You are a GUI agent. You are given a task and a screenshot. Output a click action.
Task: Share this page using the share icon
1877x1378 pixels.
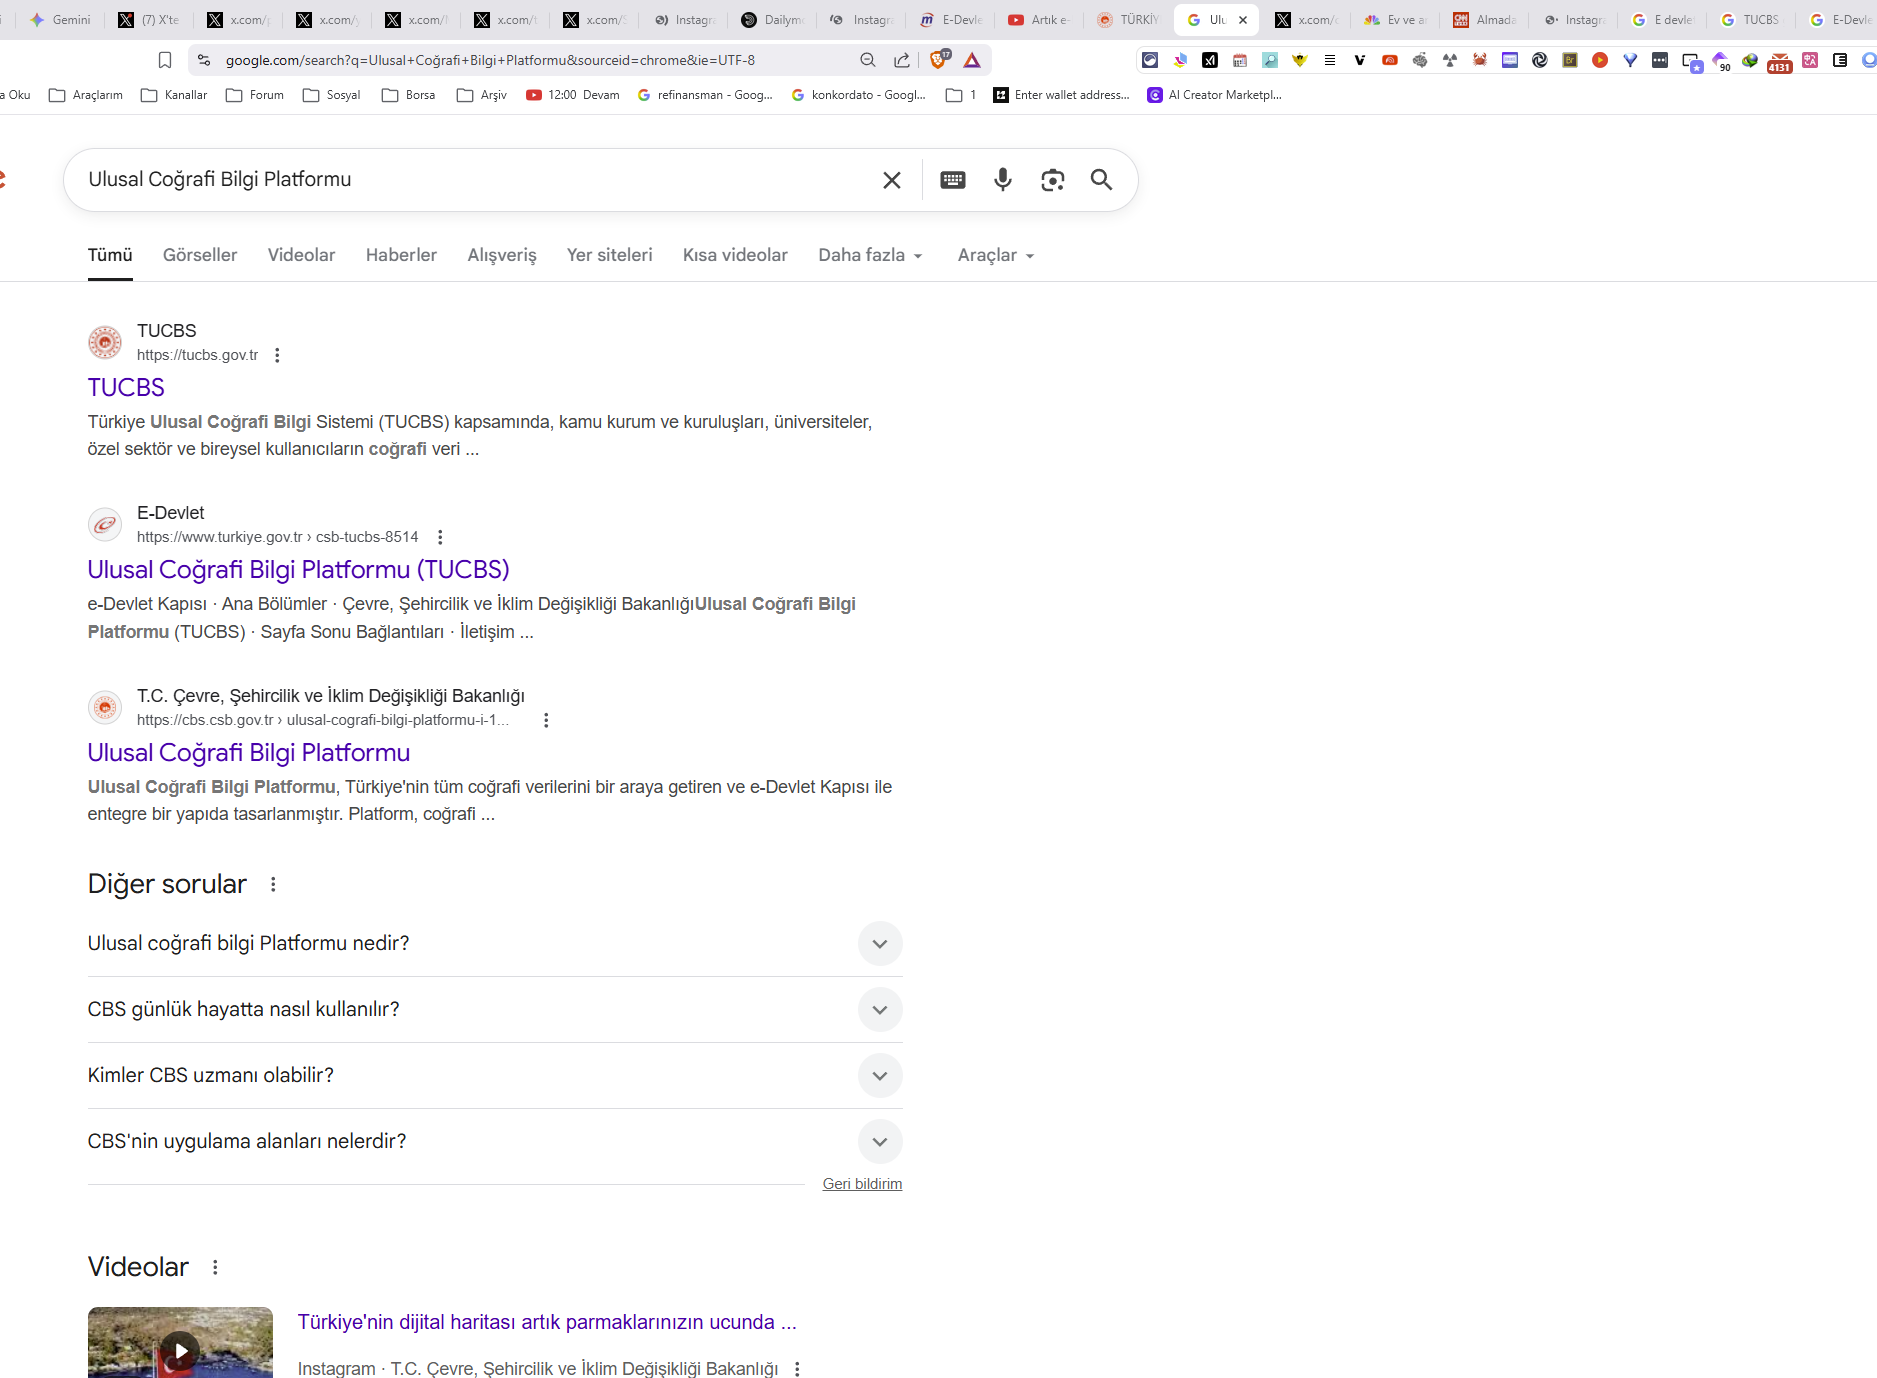point(902,60)
